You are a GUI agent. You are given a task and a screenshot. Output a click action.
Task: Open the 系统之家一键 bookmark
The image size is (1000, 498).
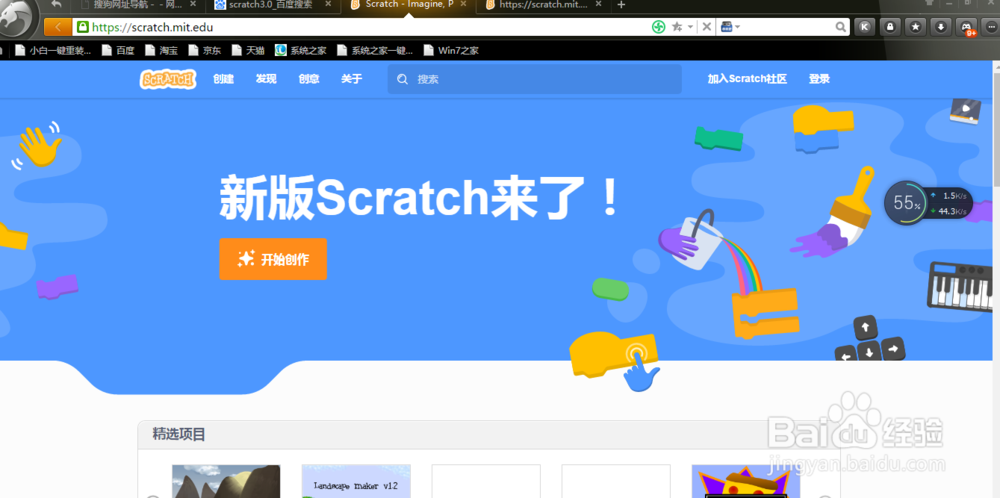point(374,50)
